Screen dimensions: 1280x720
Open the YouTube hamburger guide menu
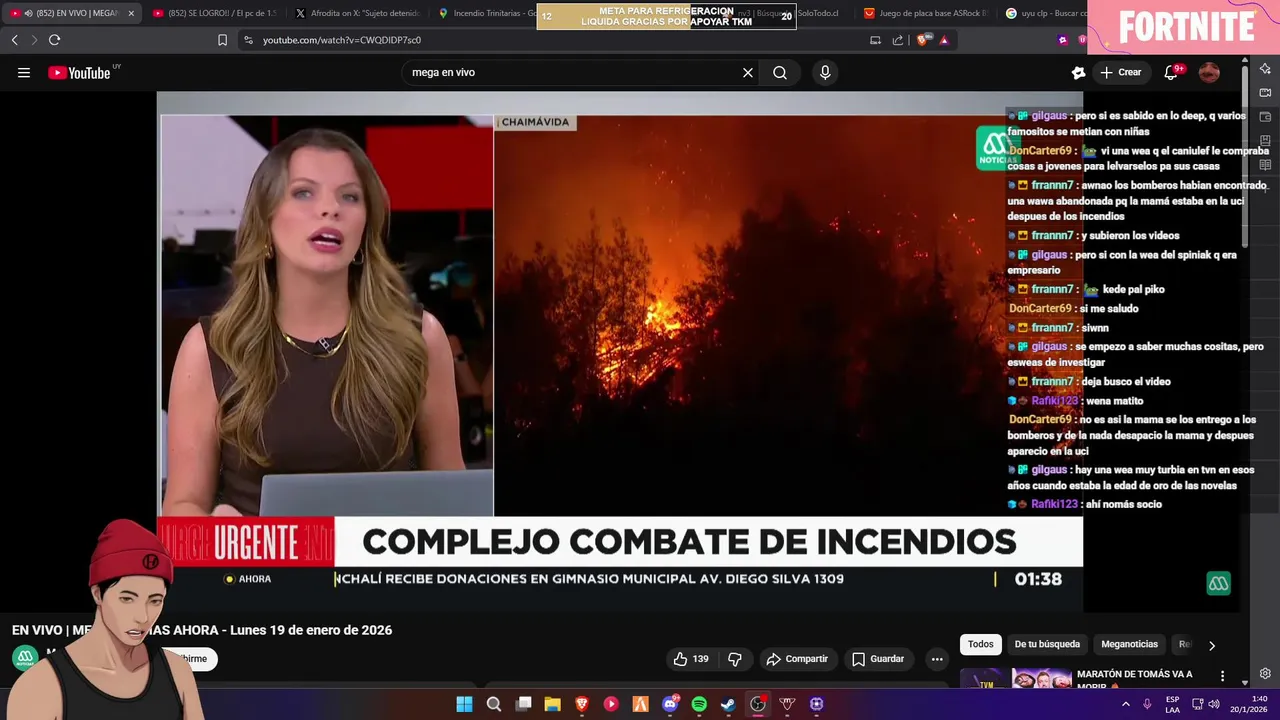pos(24,72)
